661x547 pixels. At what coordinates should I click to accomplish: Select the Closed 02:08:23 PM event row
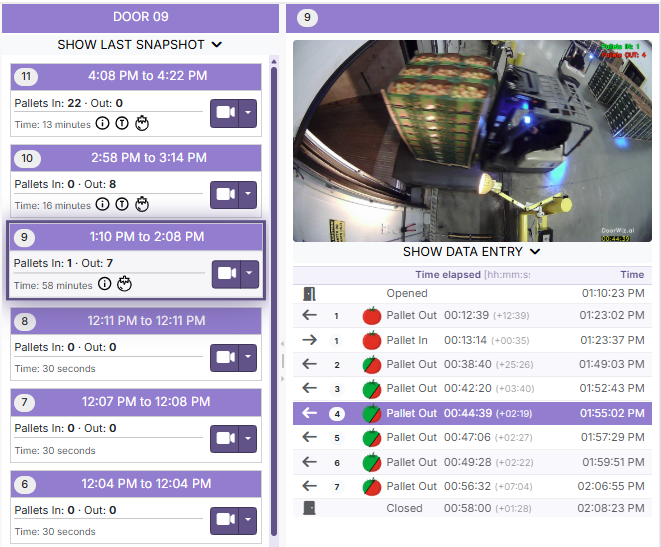pos(473,508)
